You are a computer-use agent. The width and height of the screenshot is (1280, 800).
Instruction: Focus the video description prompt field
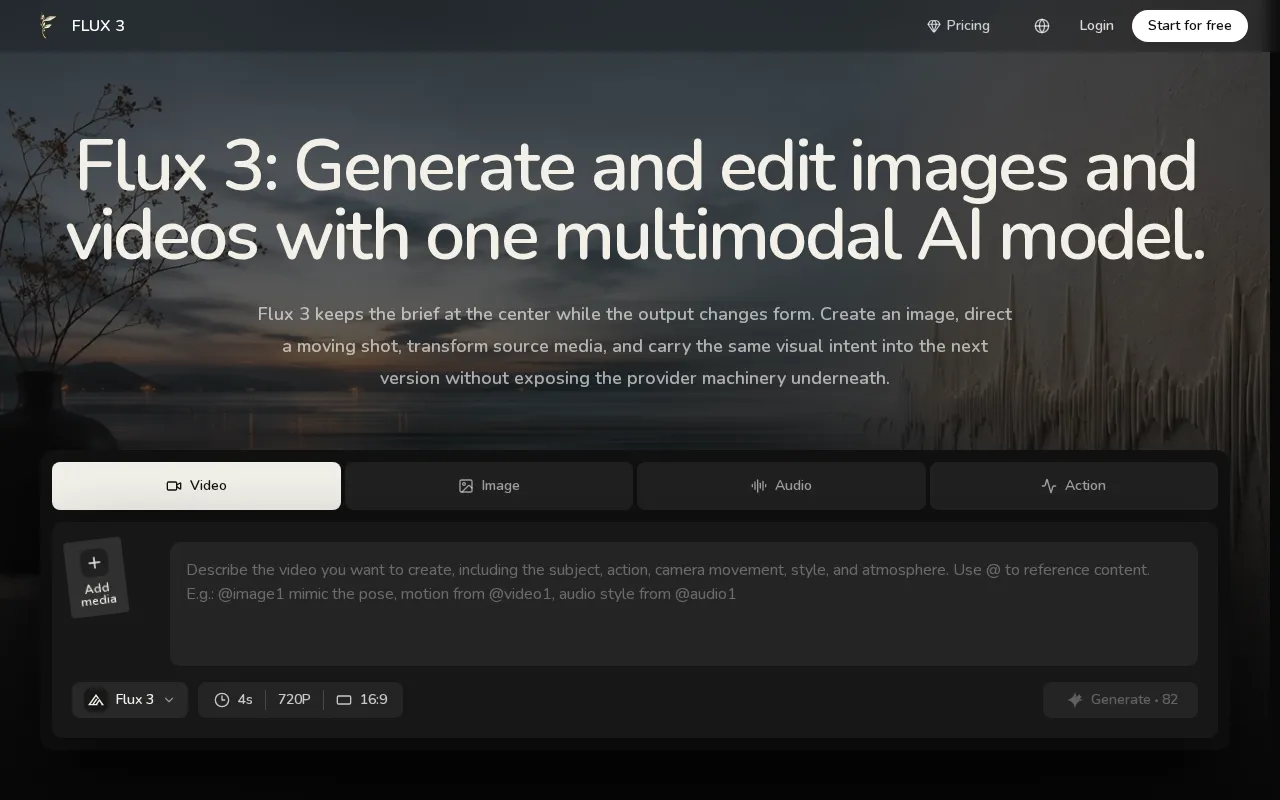683,604
